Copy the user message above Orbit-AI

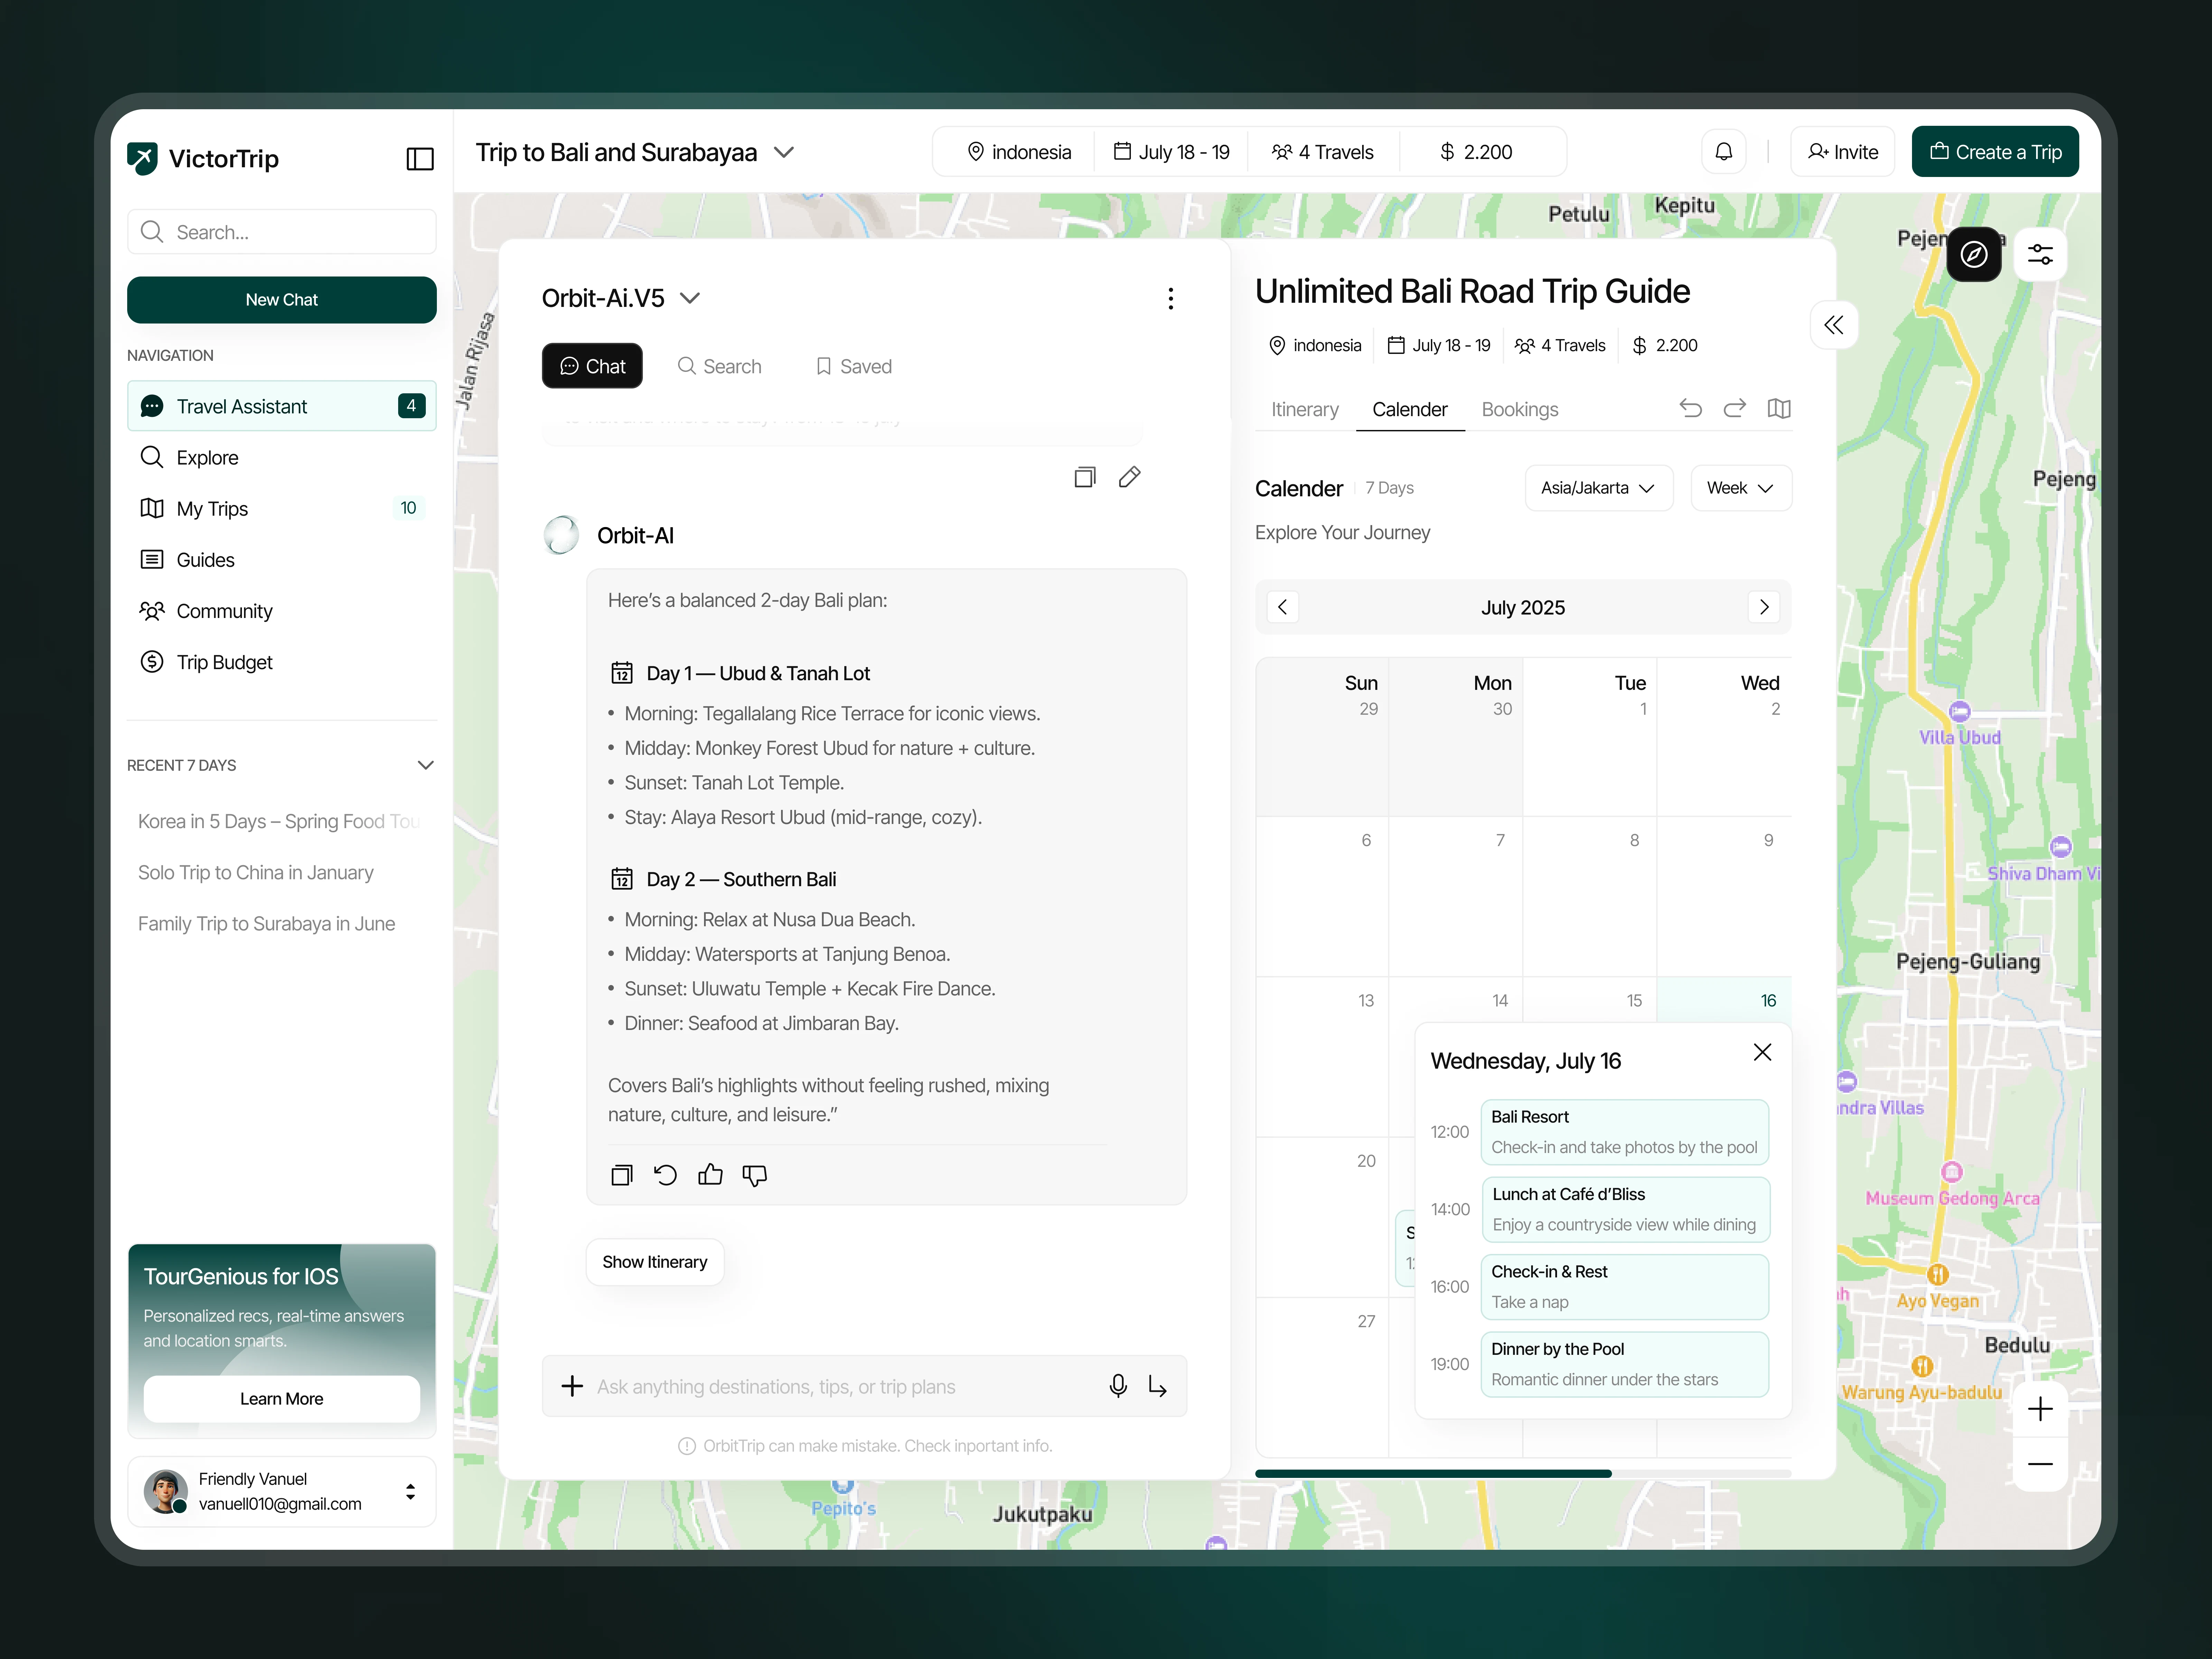(x=1085, y=477)
